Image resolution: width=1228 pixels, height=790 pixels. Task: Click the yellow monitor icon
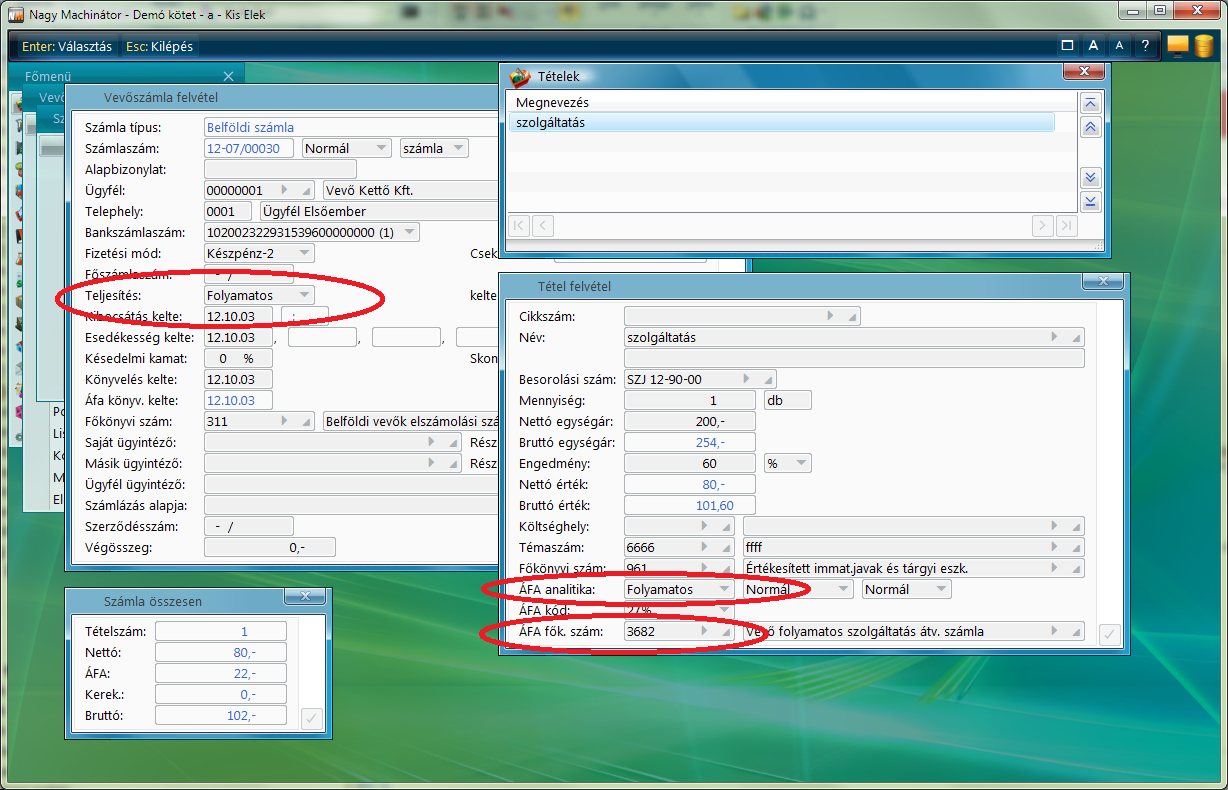click(x=1177, y=46)
